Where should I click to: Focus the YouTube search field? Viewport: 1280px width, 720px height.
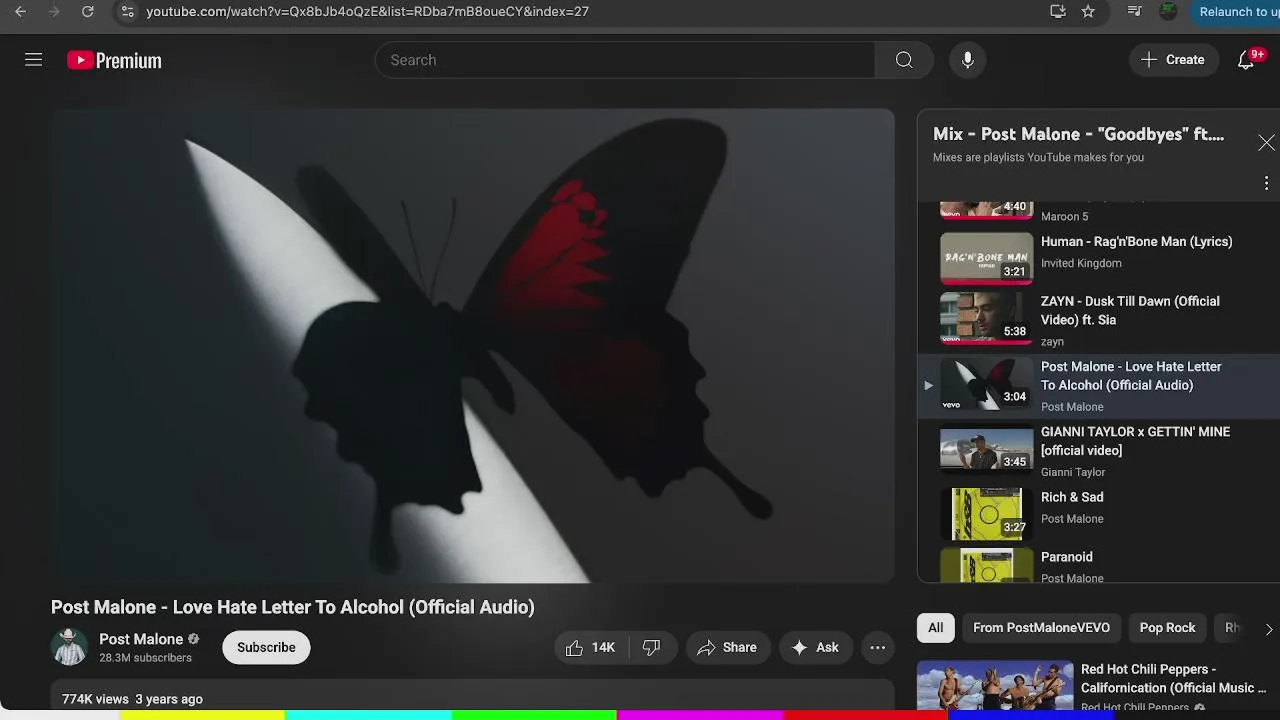click(625, 60)
